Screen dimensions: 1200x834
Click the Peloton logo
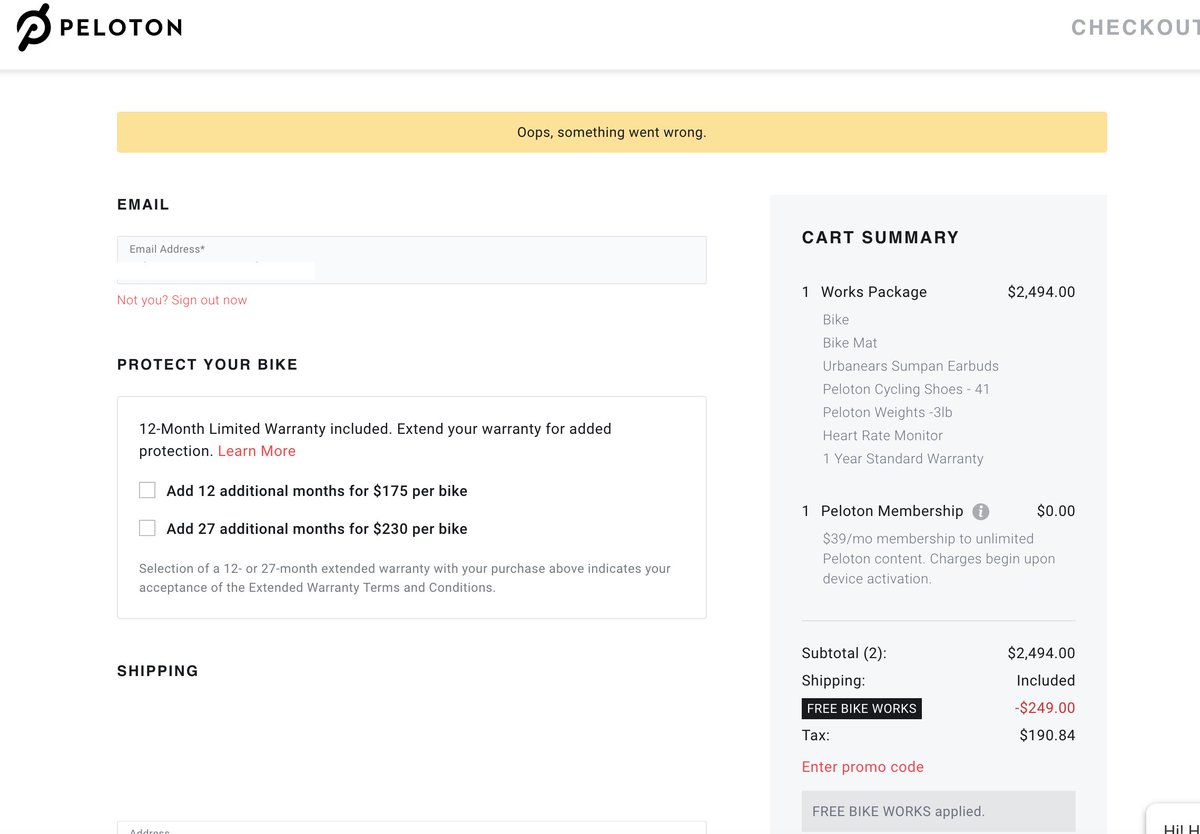[99, 27]
